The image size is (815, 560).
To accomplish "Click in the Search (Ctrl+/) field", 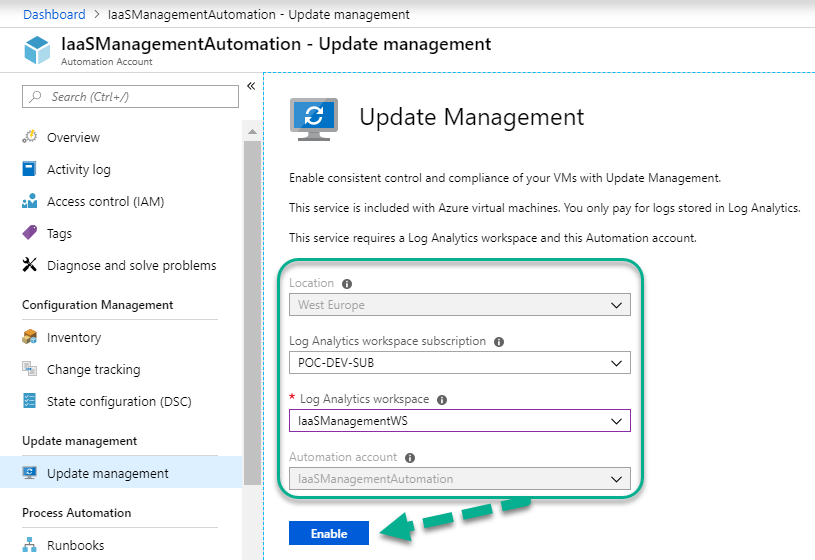I will [130, 97].
